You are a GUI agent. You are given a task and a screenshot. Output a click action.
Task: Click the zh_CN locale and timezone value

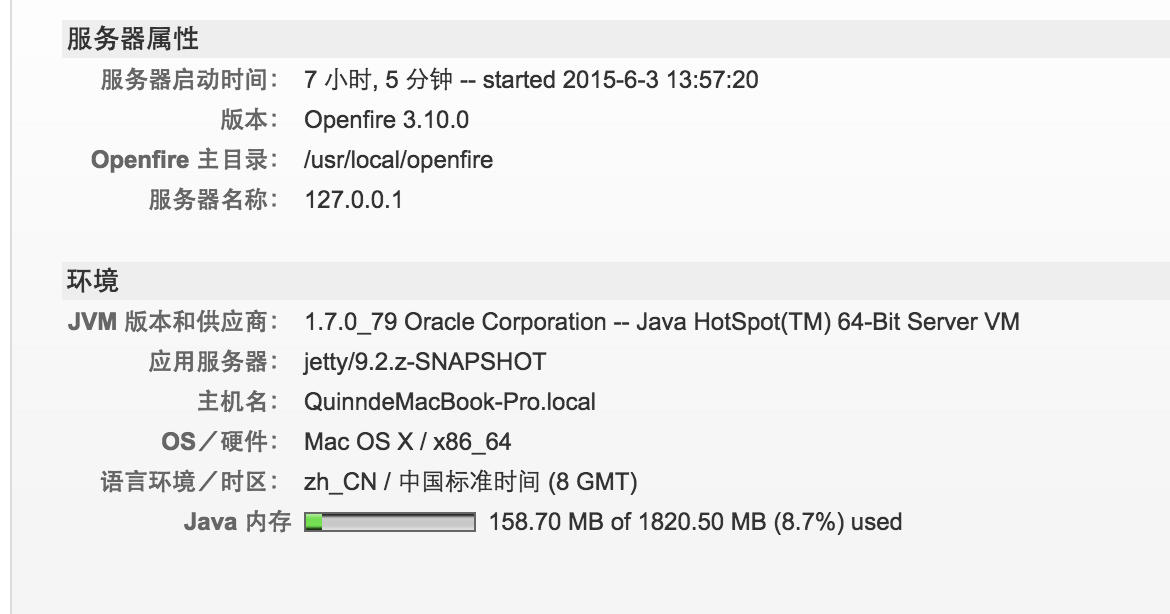(x=471, y=482)
